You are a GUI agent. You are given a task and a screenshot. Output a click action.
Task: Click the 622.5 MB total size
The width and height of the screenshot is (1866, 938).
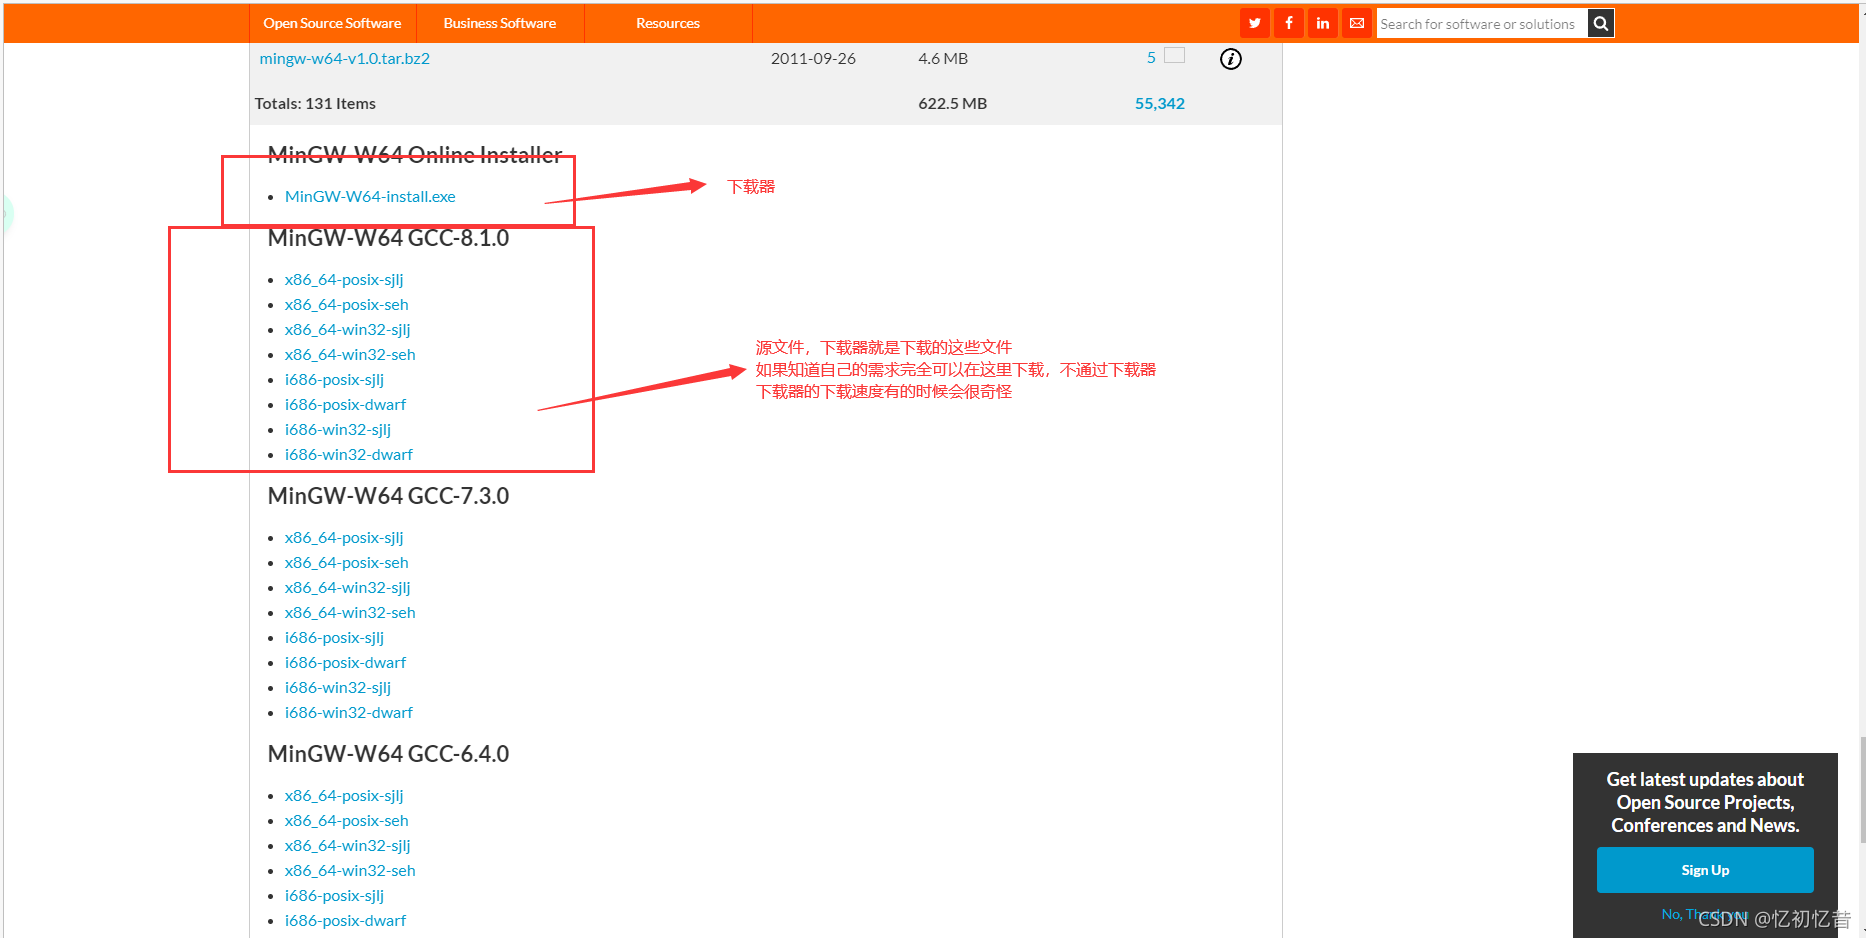pyautogui.click(x=952, y=103)
